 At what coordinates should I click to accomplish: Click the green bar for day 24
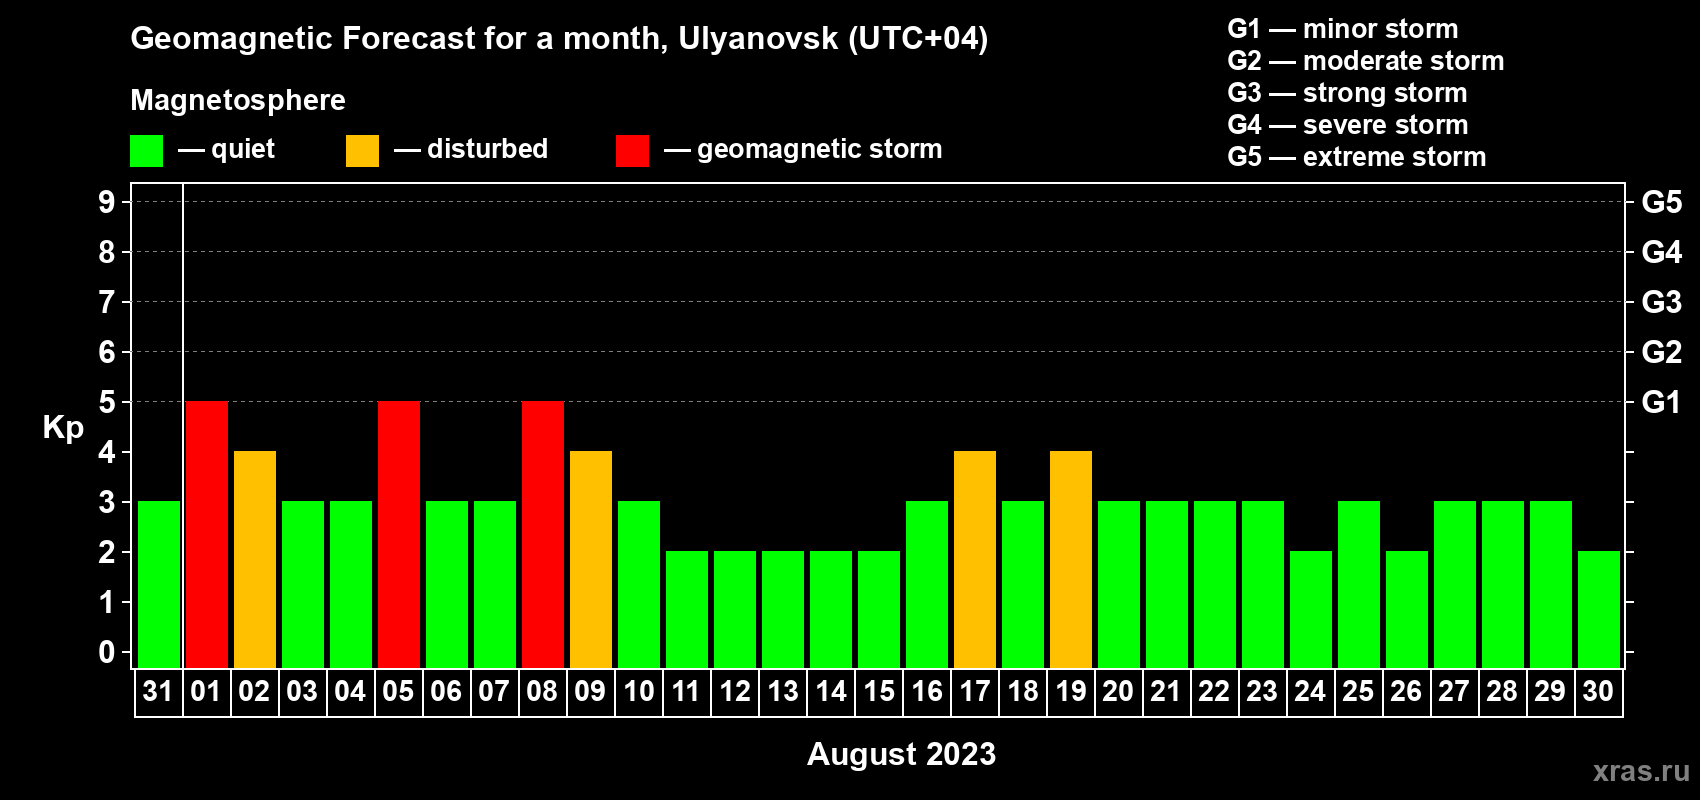[x=1311, y=609]
